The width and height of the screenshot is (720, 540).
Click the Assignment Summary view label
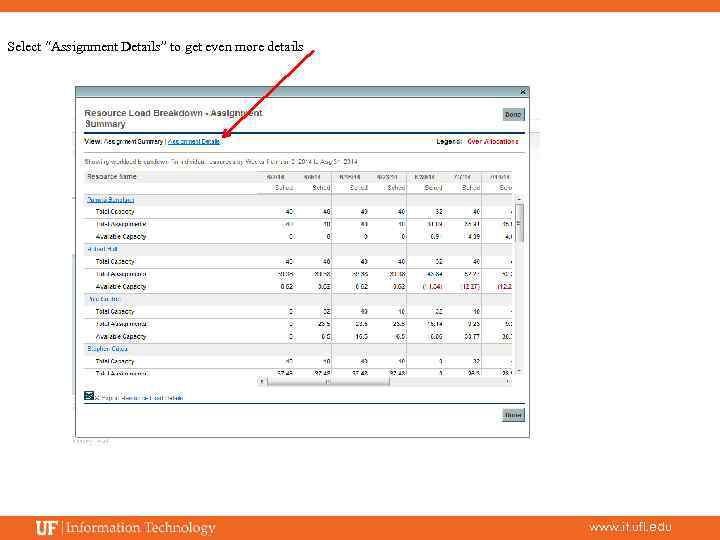coord(133,141)
